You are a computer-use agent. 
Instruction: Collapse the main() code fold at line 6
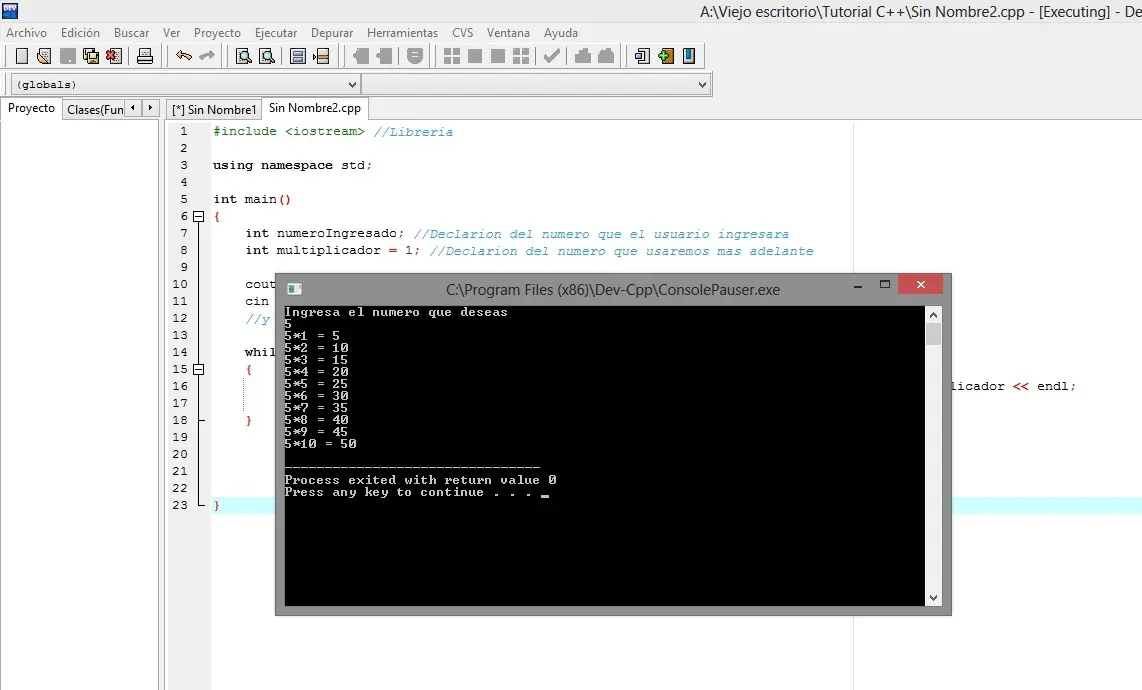[x=199, y=216]
